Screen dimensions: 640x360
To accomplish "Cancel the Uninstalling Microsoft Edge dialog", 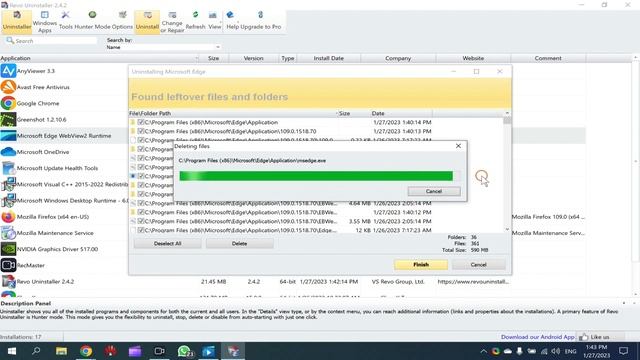I will tap(478, 264).
